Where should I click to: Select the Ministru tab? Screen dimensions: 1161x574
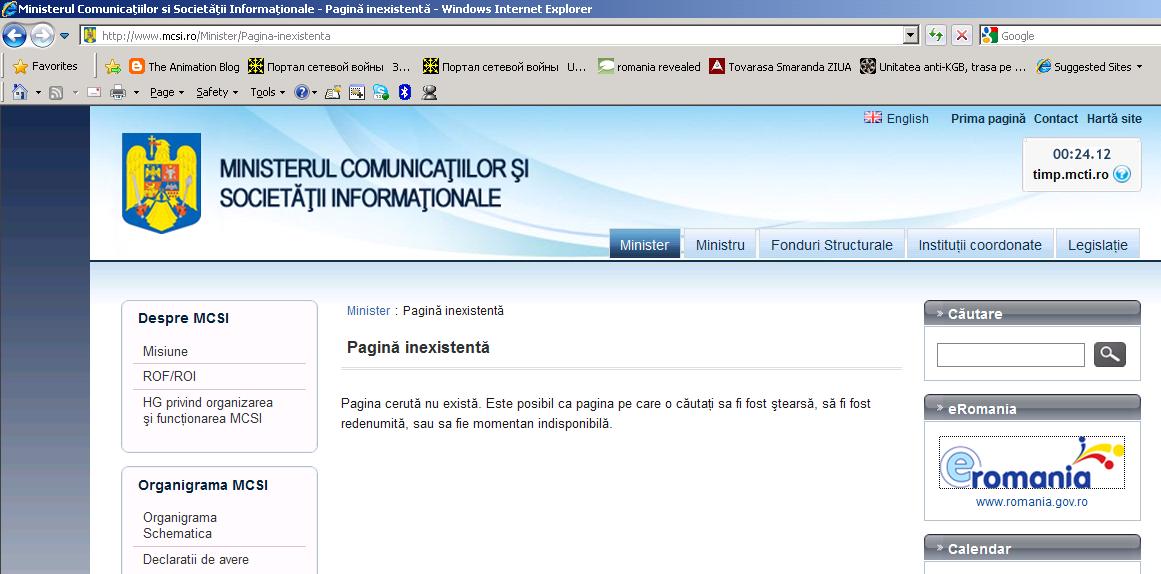coord(720,244)
